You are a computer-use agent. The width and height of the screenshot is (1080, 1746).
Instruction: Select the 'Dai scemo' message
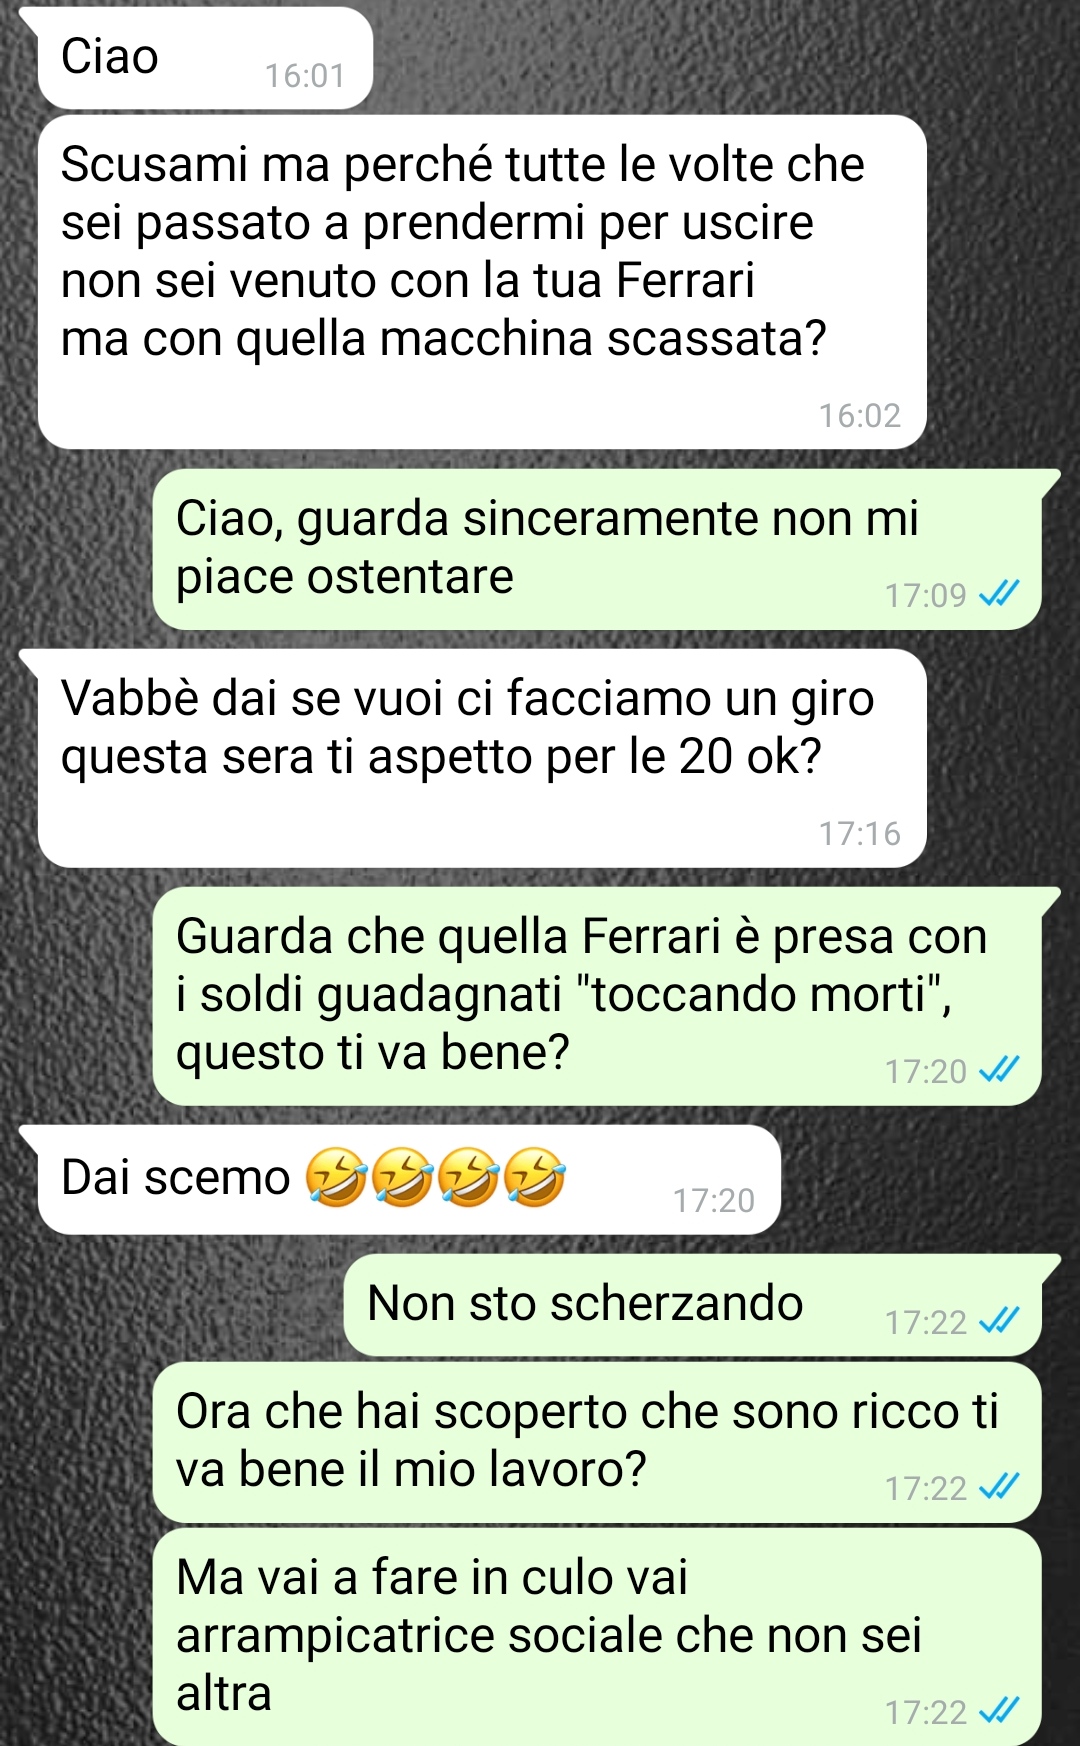(409, 1179)
